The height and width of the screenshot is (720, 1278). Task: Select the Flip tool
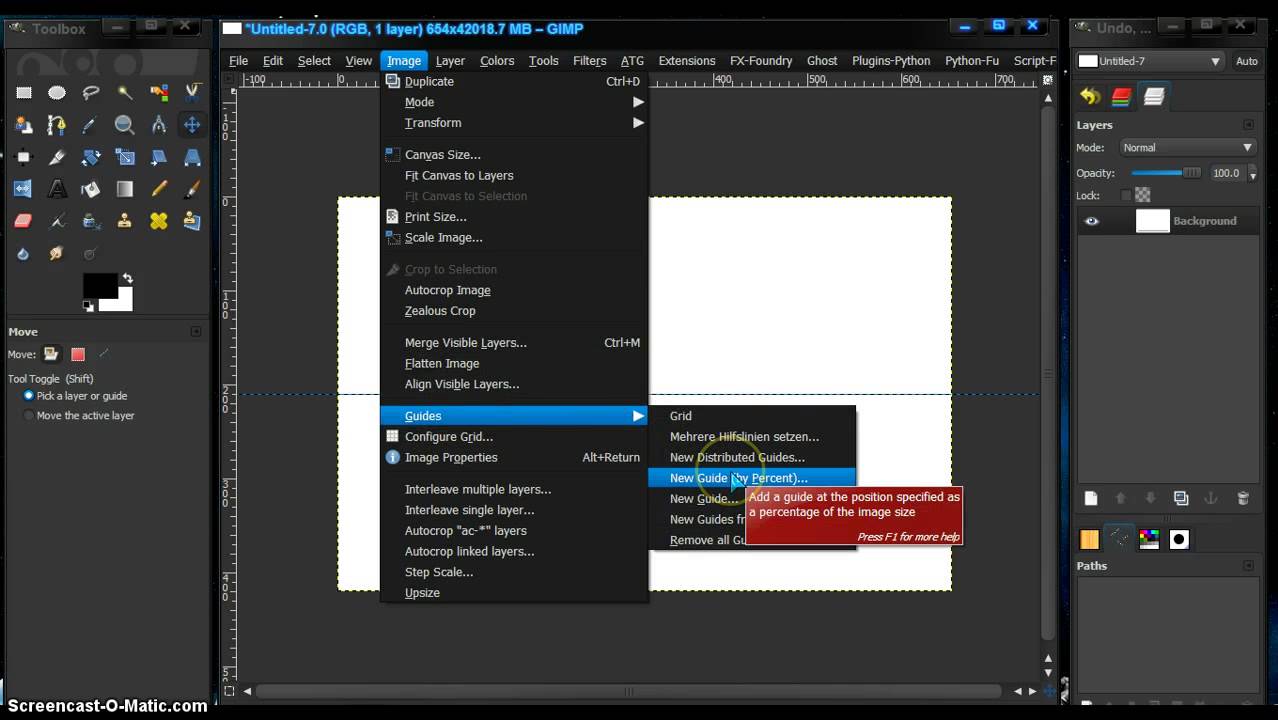(x=24, y=189)
